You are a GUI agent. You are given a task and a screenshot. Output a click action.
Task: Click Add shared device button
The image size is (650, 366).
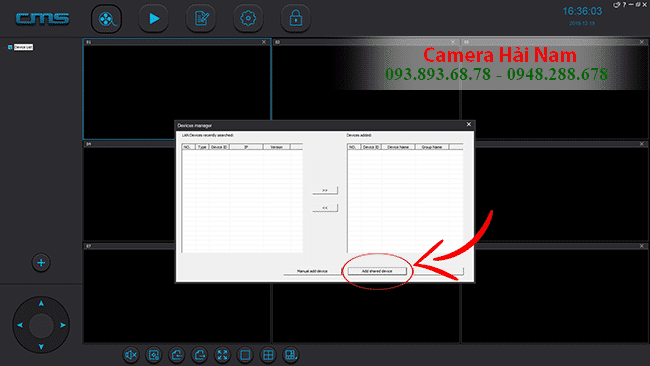[377, 271]
